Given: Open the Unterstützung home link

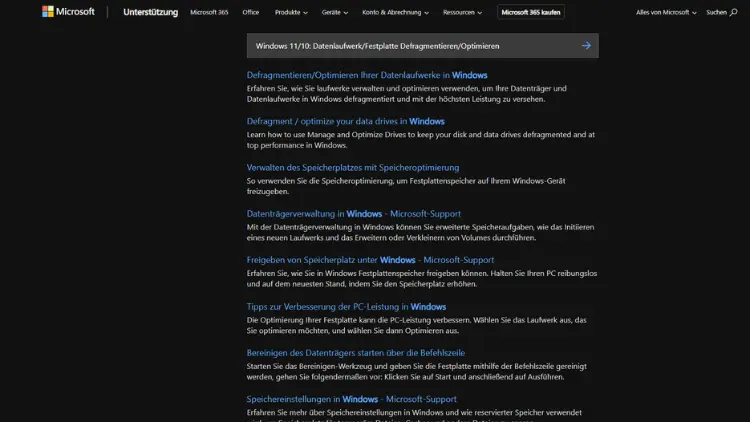Looking at the screenshot, I should pyautogui.click(x=150, y=12).
